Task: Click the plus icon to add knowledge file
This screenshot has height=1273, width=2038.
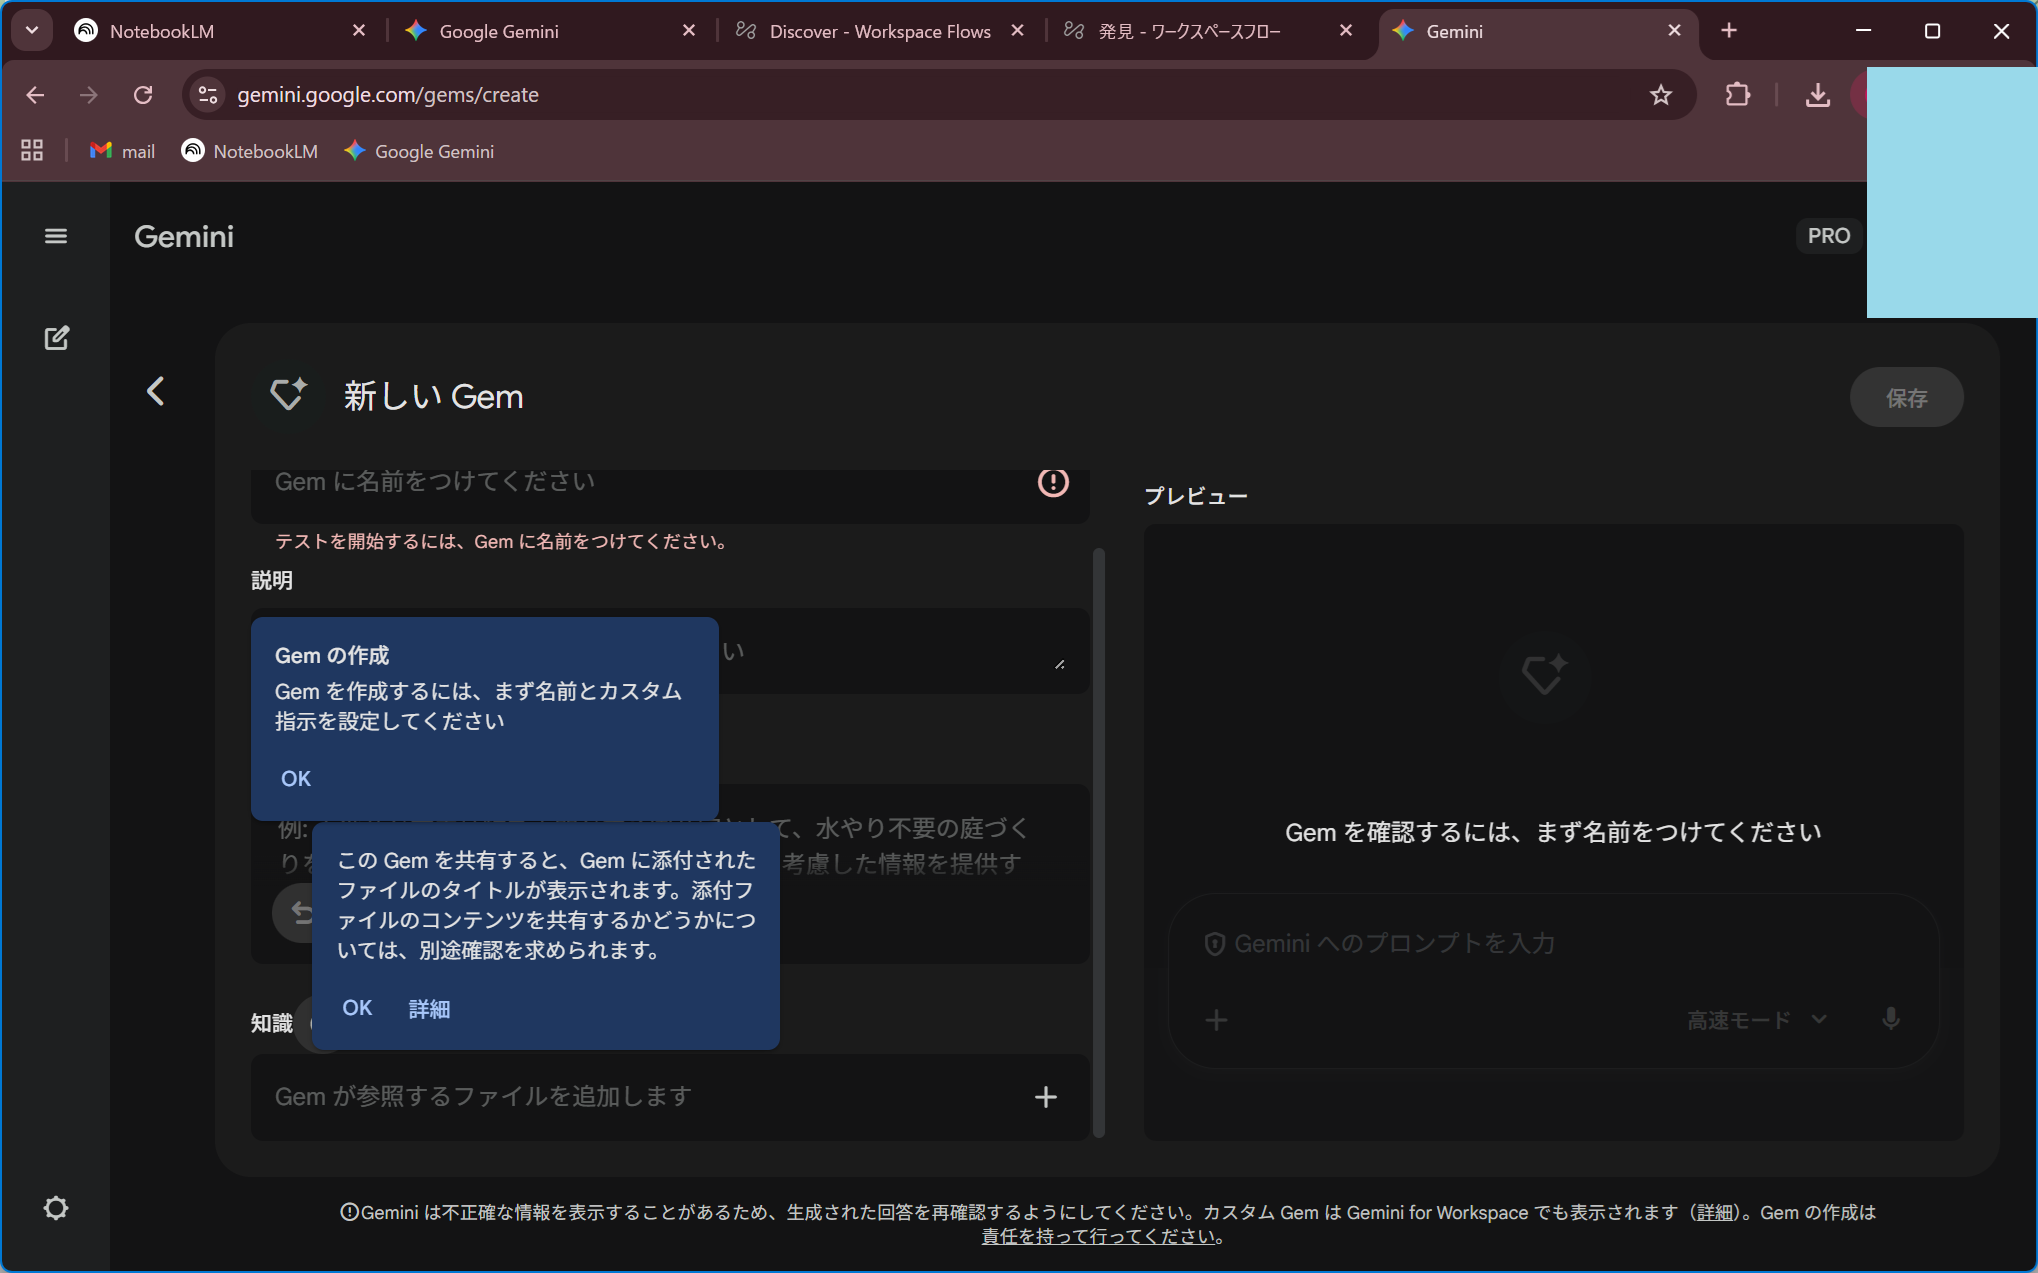Action: (x=1045, y=1097)
